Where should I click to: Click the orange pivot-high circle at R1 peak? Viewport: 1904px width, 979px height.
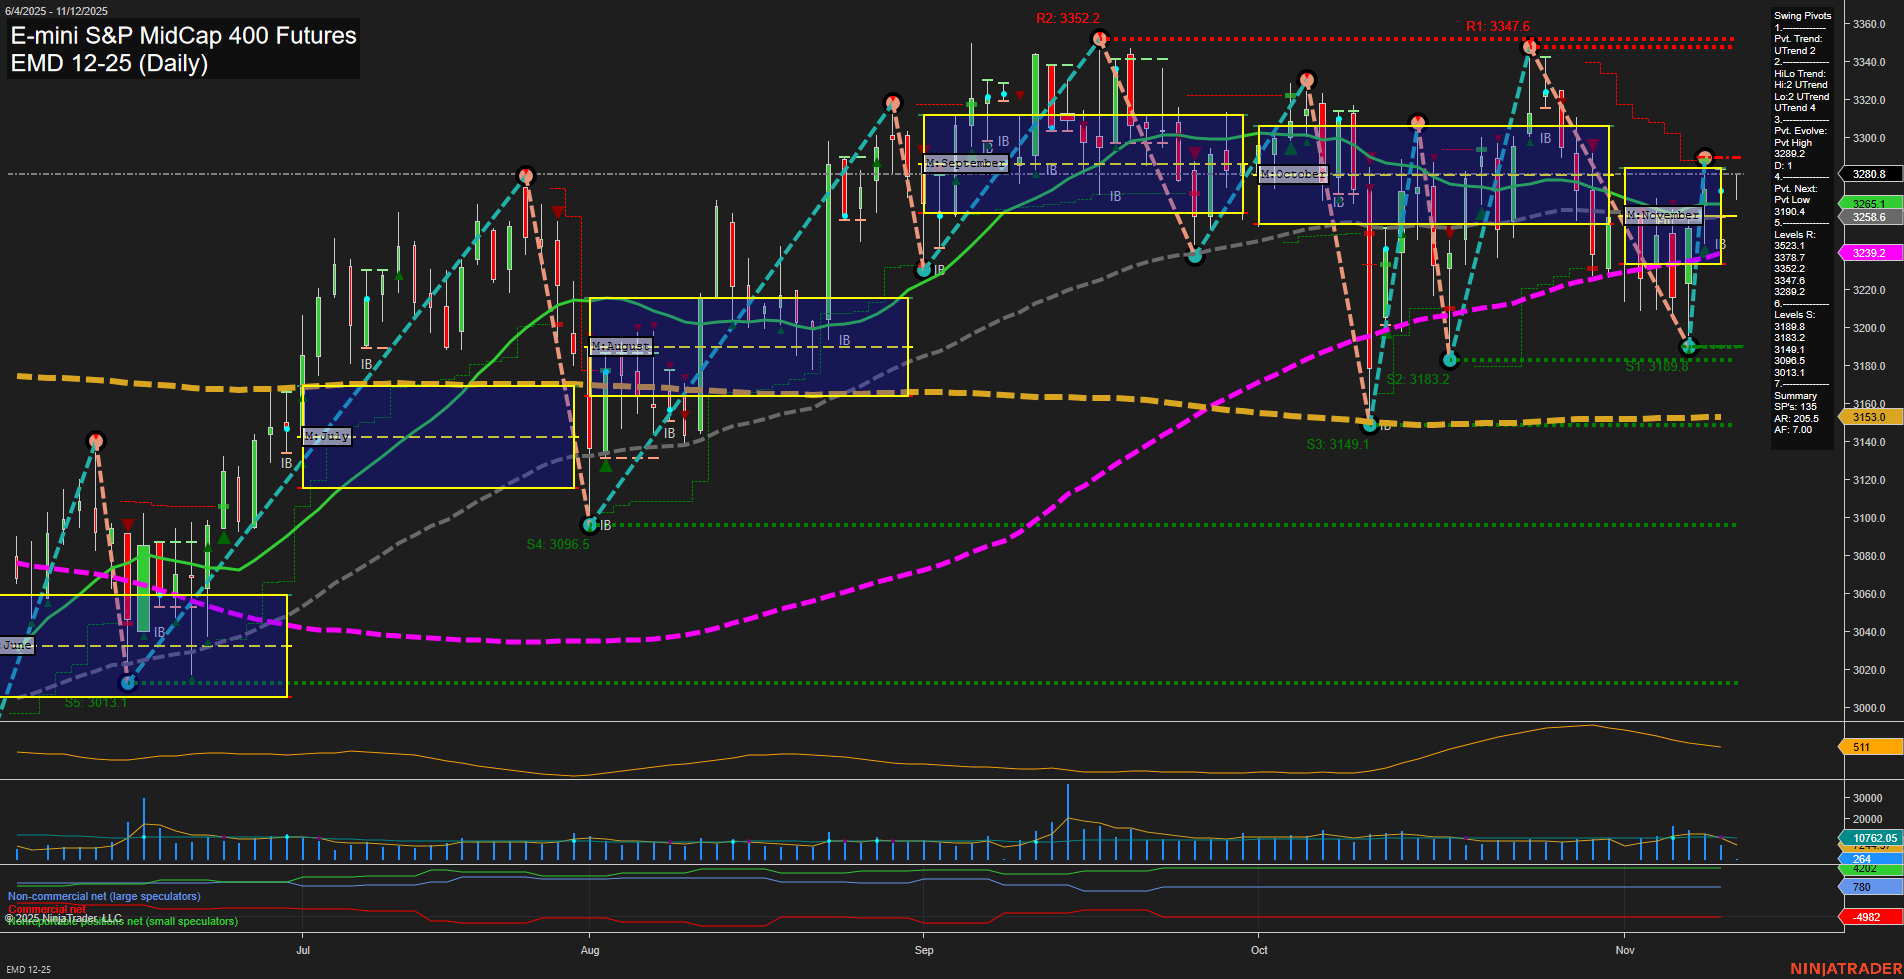1528,45
